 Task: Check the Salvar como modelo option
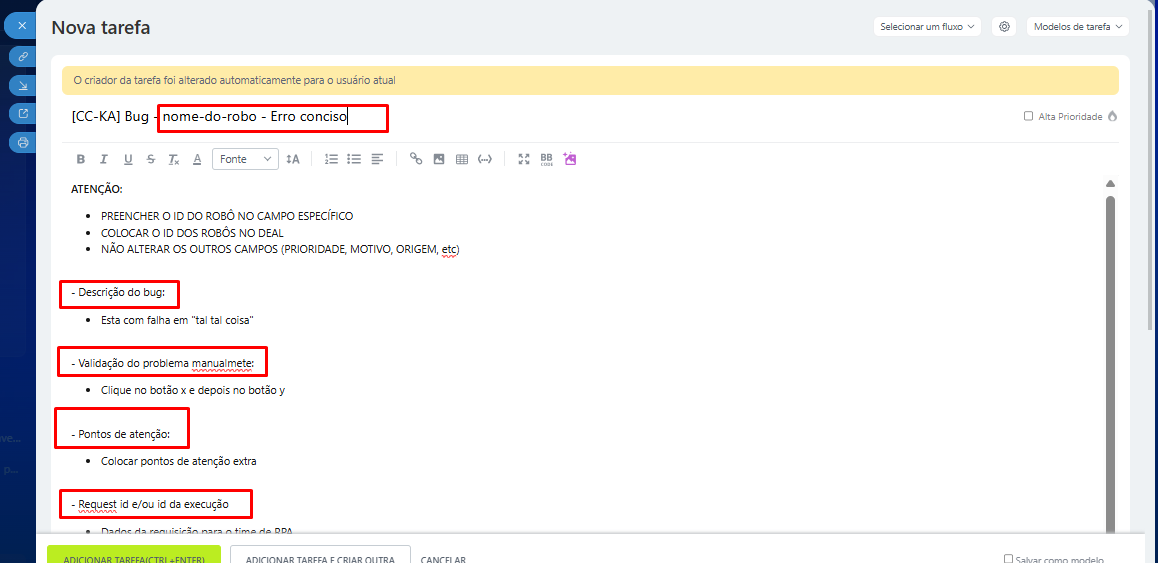(x=1008, y=559)
